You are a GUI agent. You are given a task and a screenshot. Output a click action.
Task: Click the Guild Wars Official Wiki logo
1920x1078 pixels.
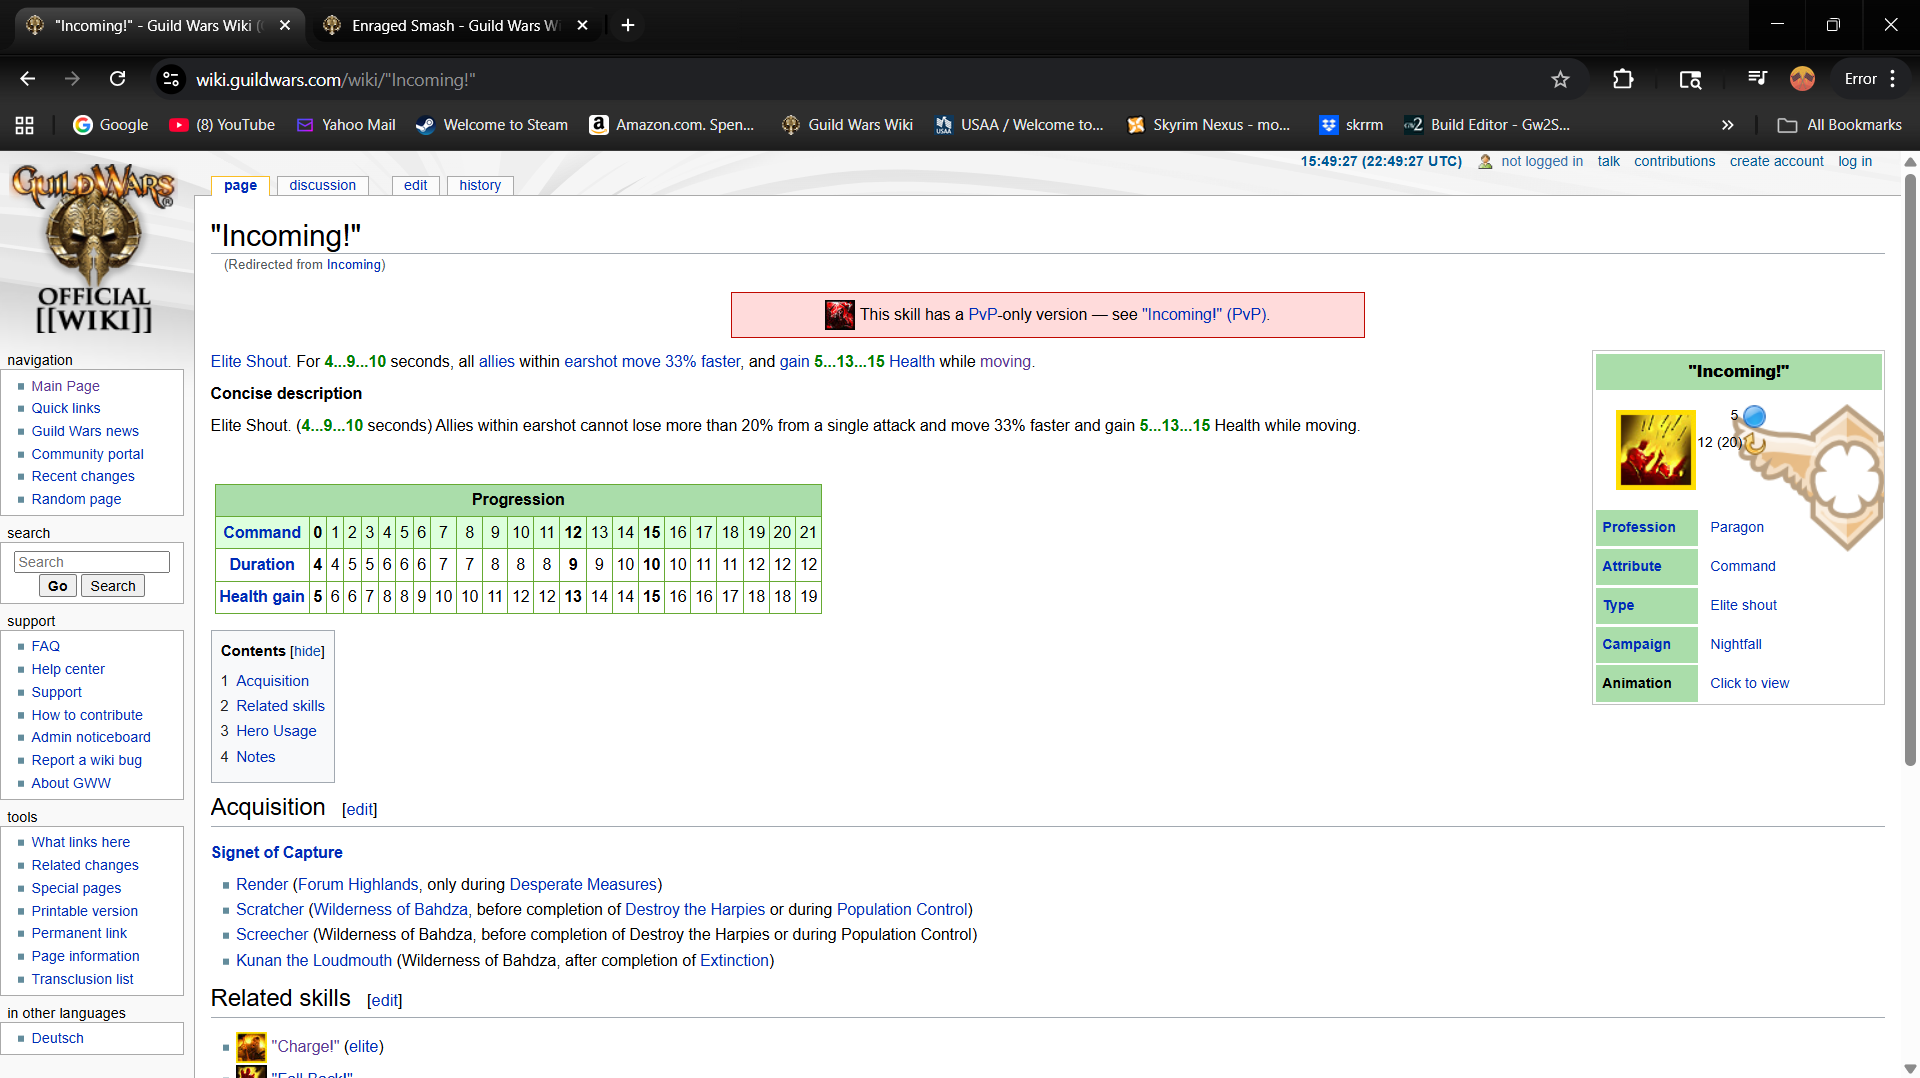(94, 249)
